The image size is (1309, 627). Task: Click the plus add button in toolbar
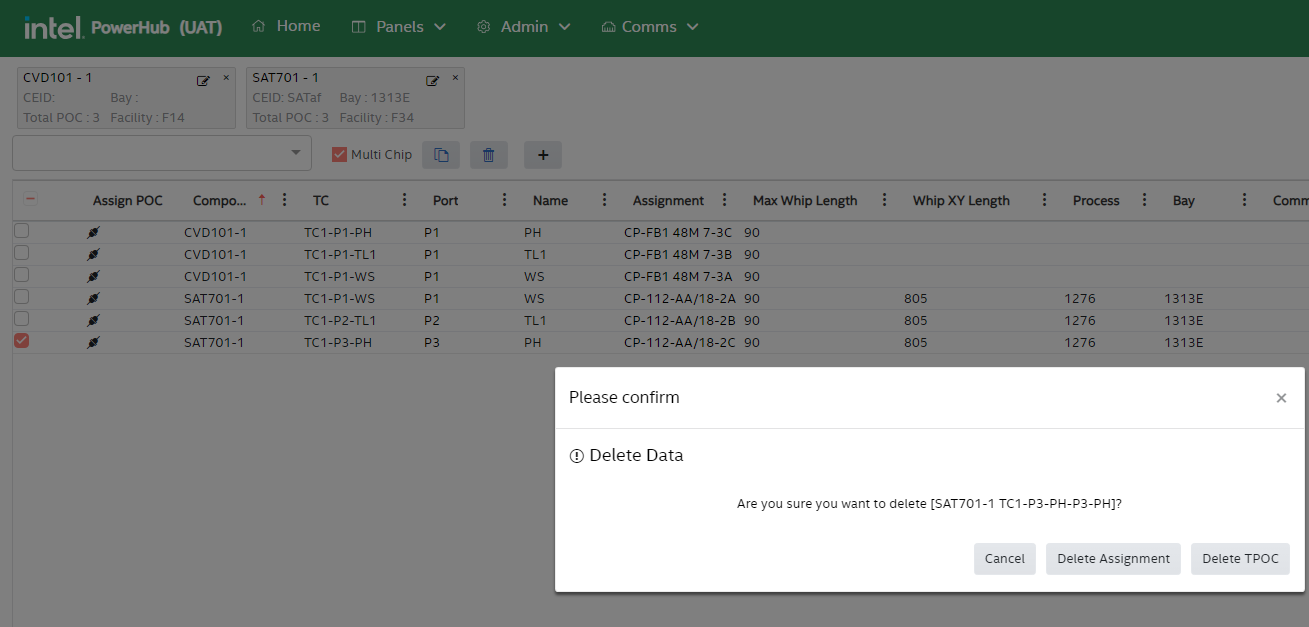(543, 155)
